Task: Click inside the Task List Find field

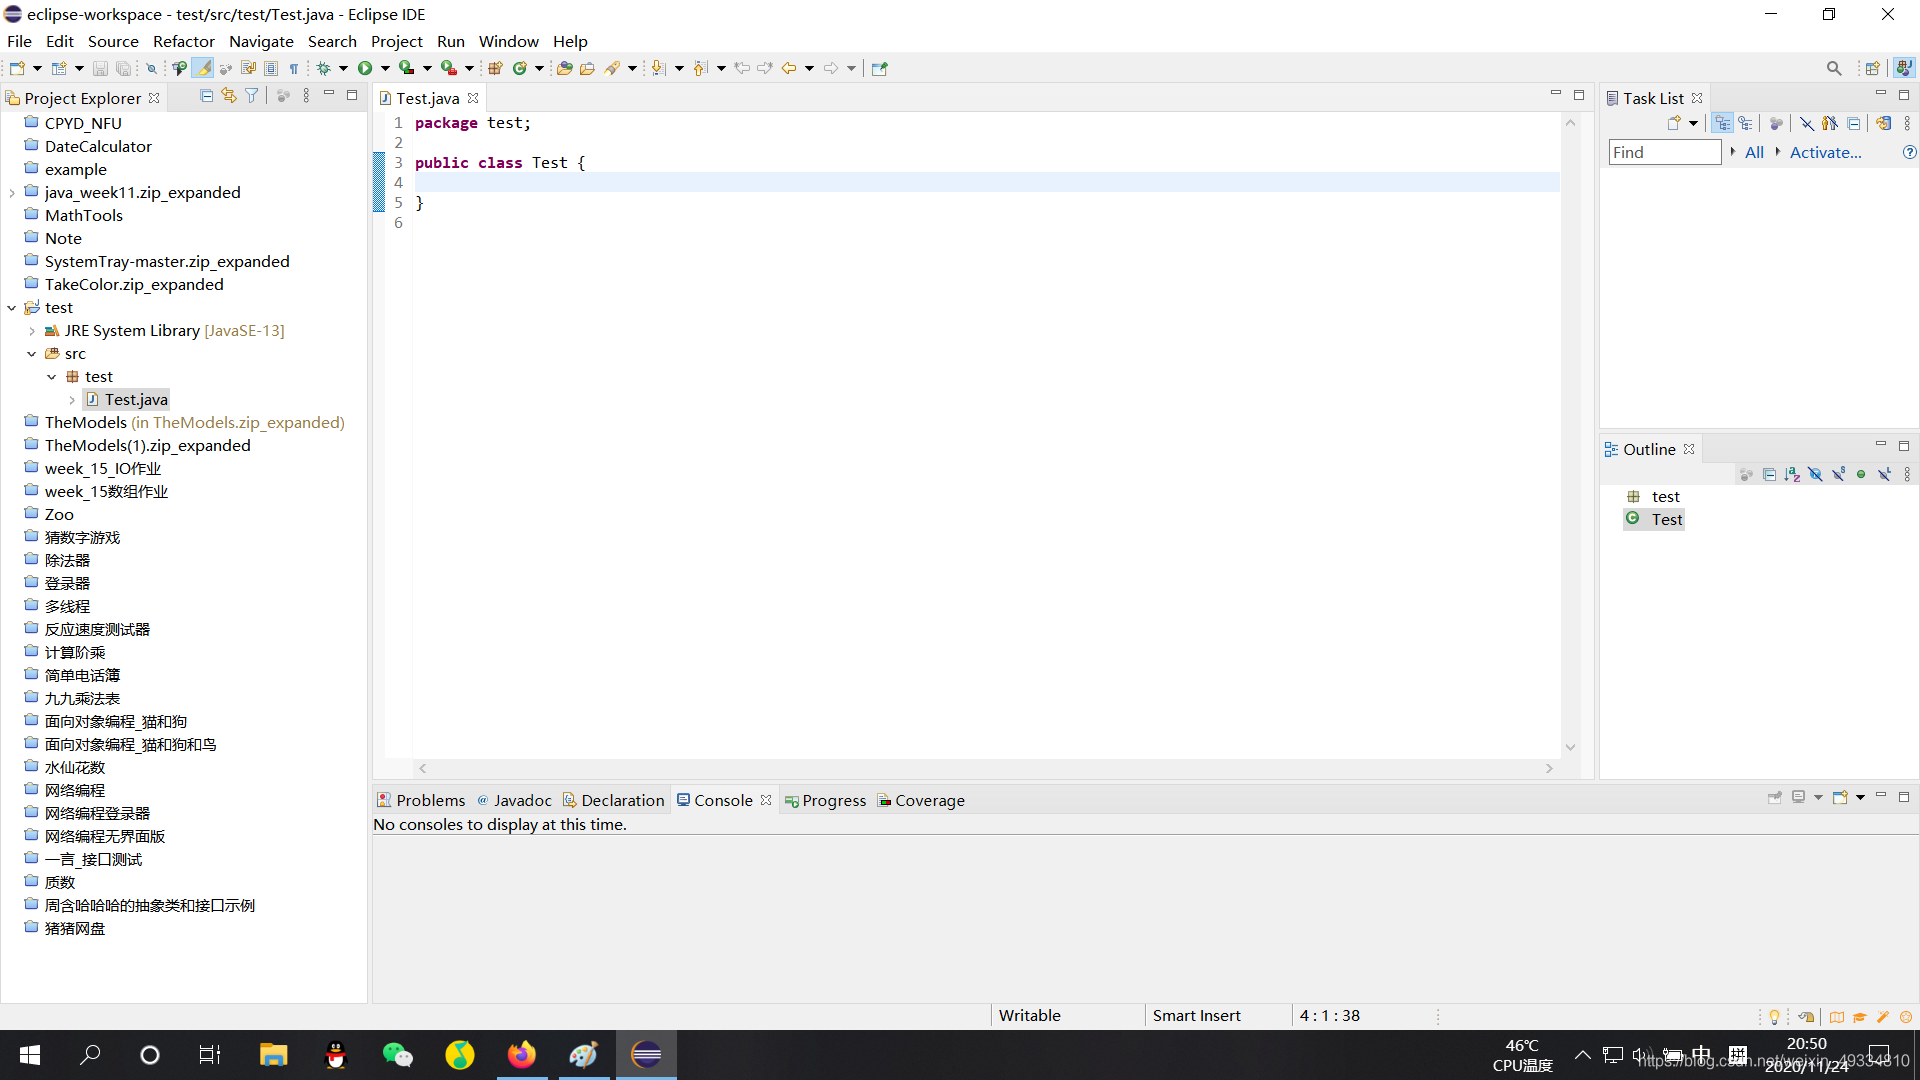Action: coord(1663,152)
